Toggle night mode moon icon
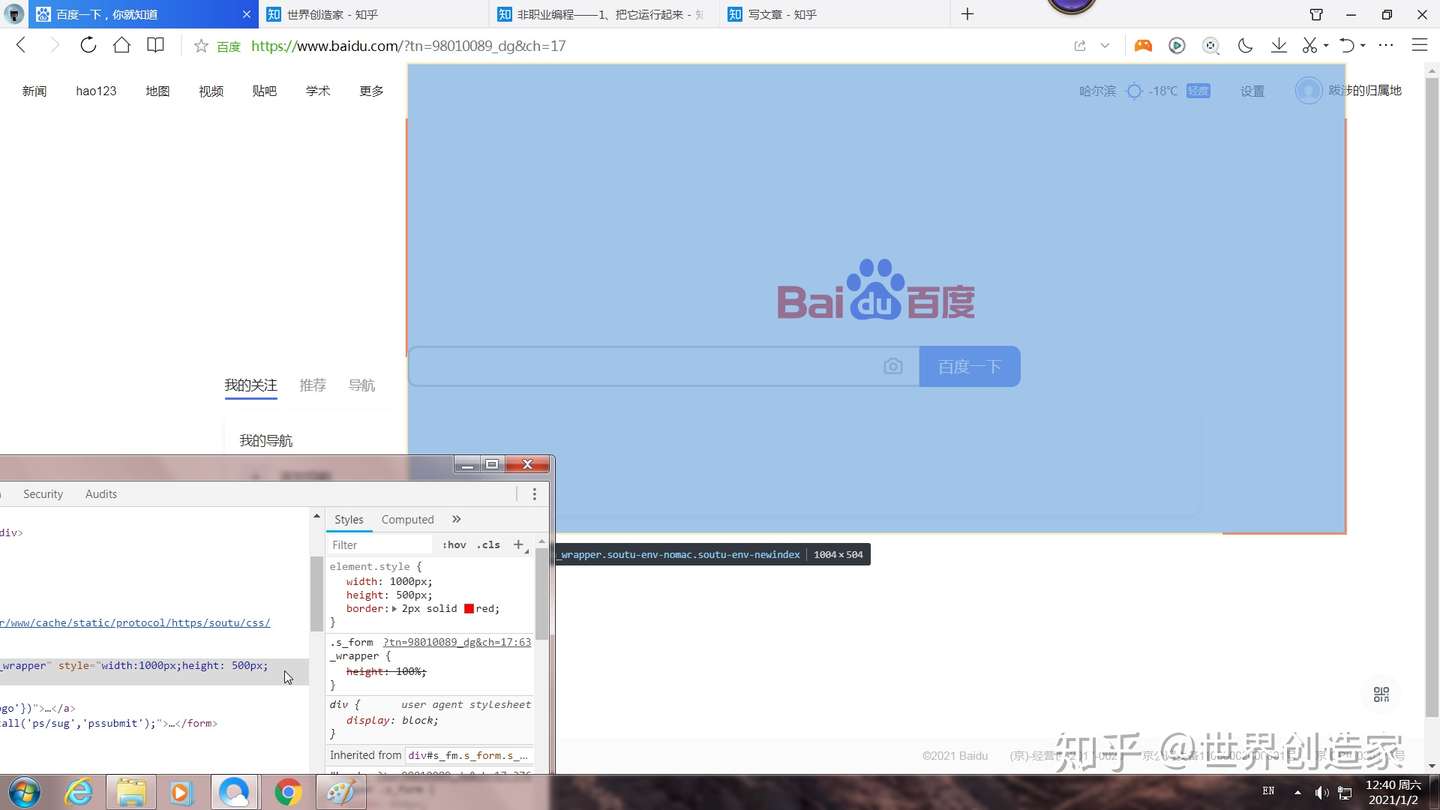The image size is (1440, 810). click(x=1245, y=45)
